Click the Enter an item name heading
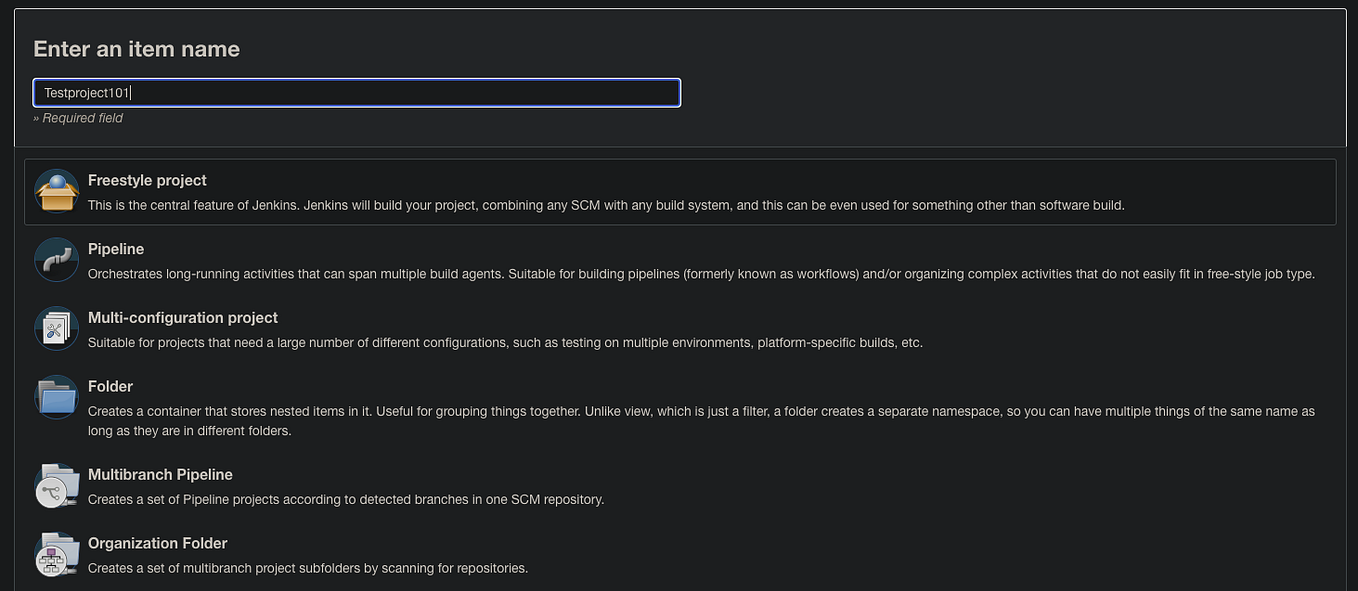Screen dimensions: 1358x591 [136, 48]
